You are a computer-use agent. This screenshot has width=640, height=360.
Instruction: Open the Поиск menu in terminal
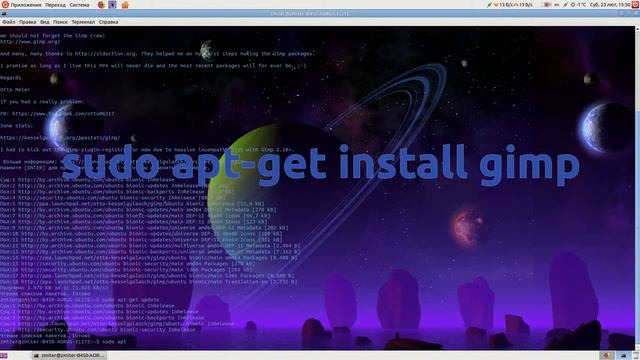point(60,22)
